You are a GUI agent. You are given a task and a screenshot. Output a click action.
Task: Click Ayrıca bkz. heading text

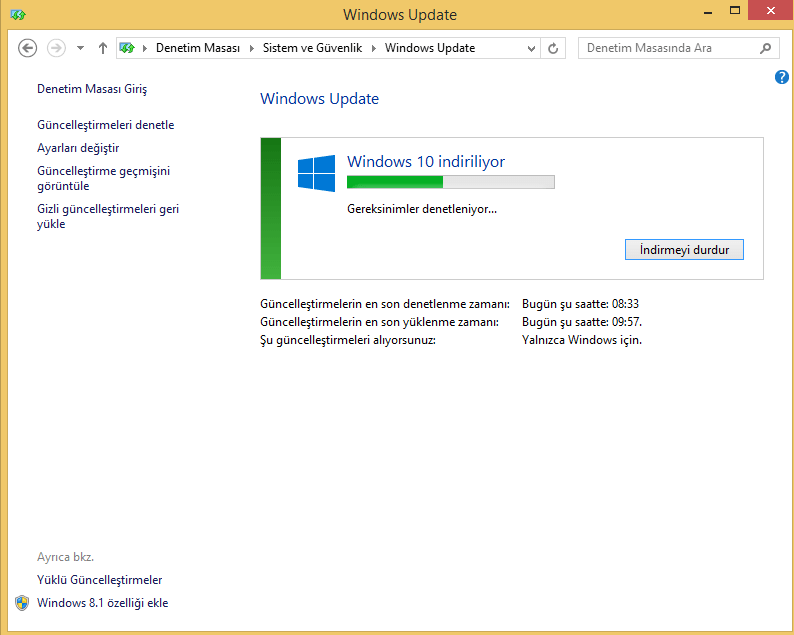click(65, 557)
